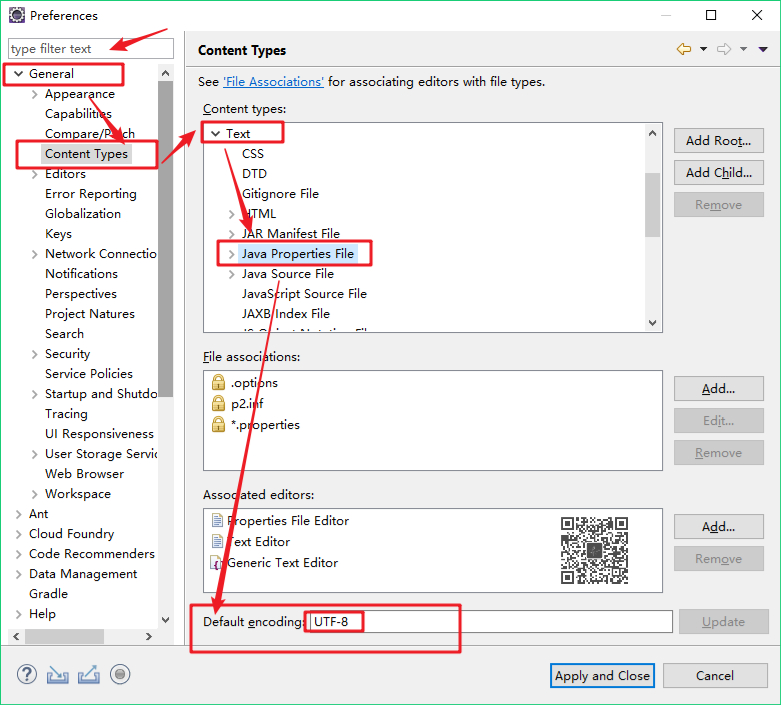This screenshot has width=781, height=705.
Task: Open the Back history dropdown arrow
Action: pos(703,49)
